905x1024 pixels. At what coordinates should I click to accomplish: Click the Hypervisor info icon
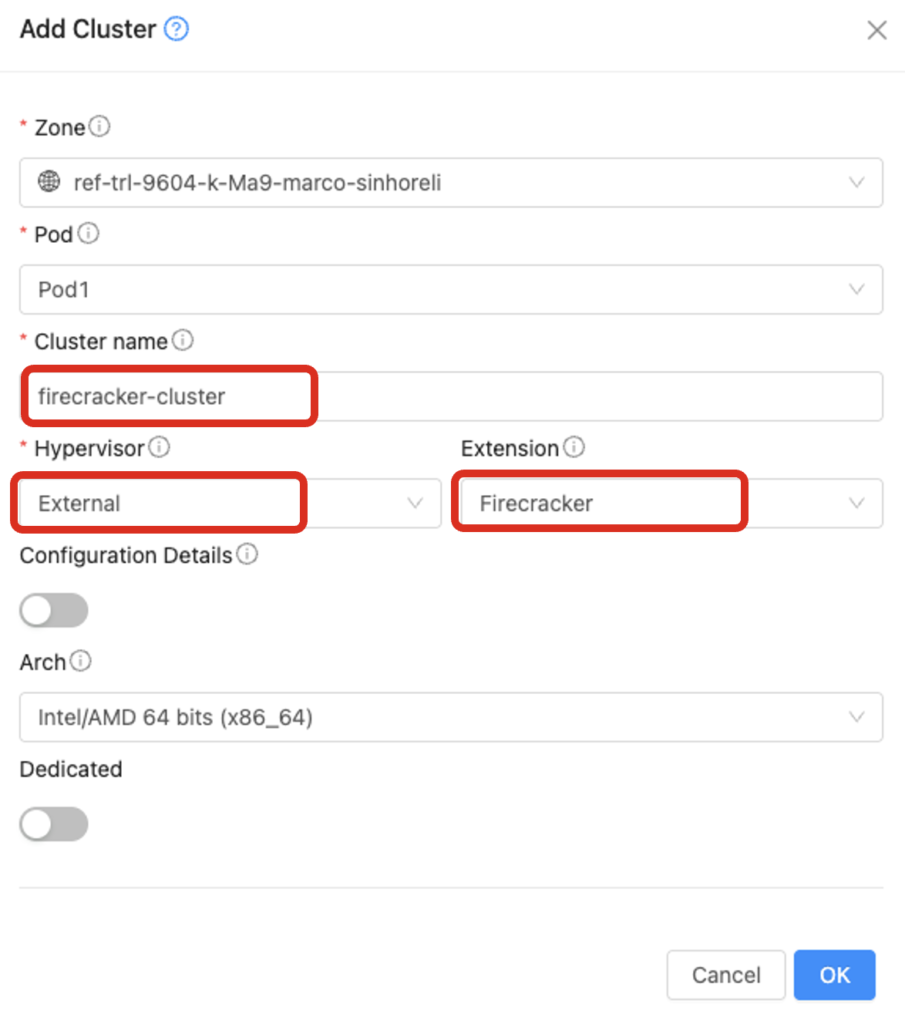point(159,447)
